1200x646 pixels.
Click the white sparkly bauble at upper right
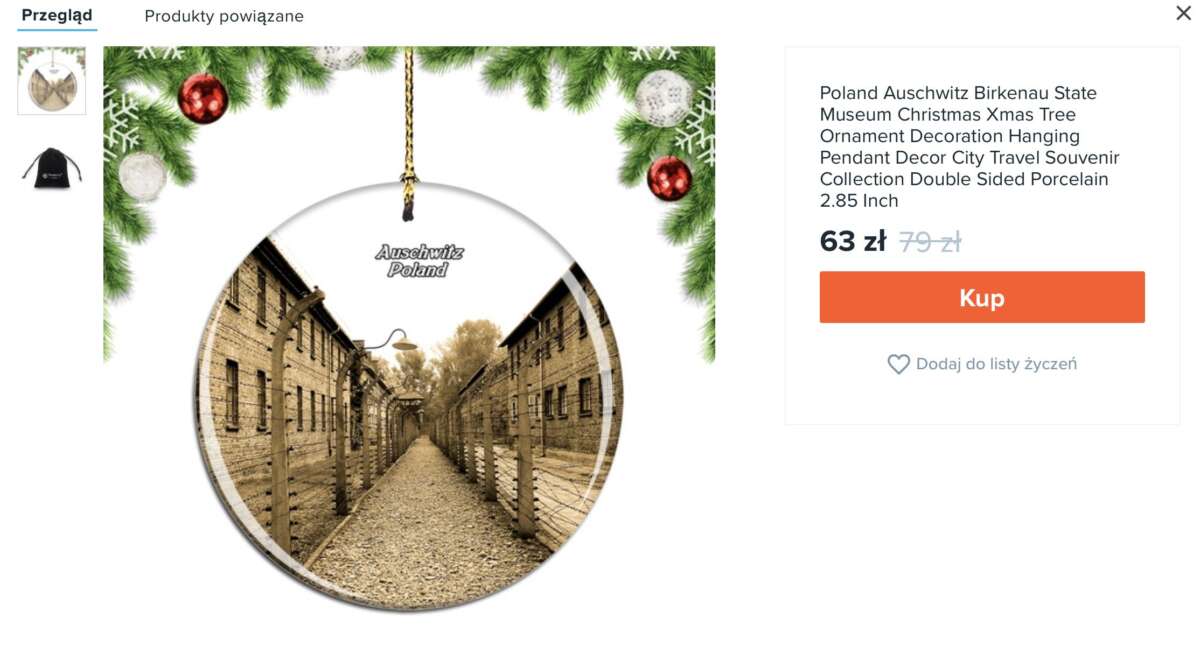663,97
